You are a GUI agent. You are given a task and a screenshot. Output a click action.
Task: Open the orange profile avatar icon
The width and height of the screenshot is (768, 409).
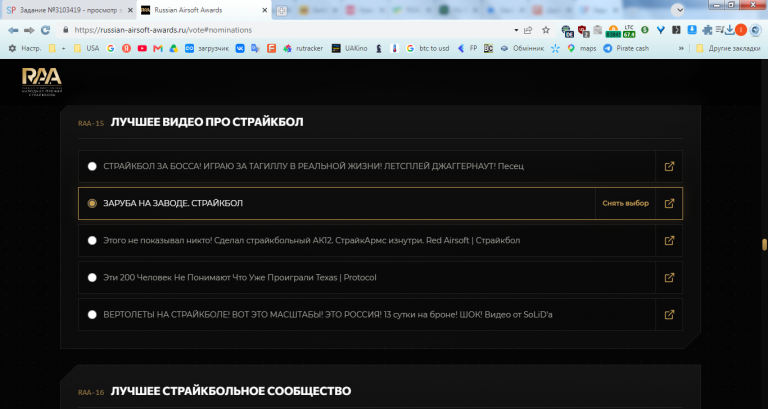pyautogui.click(x=741, y=30)
